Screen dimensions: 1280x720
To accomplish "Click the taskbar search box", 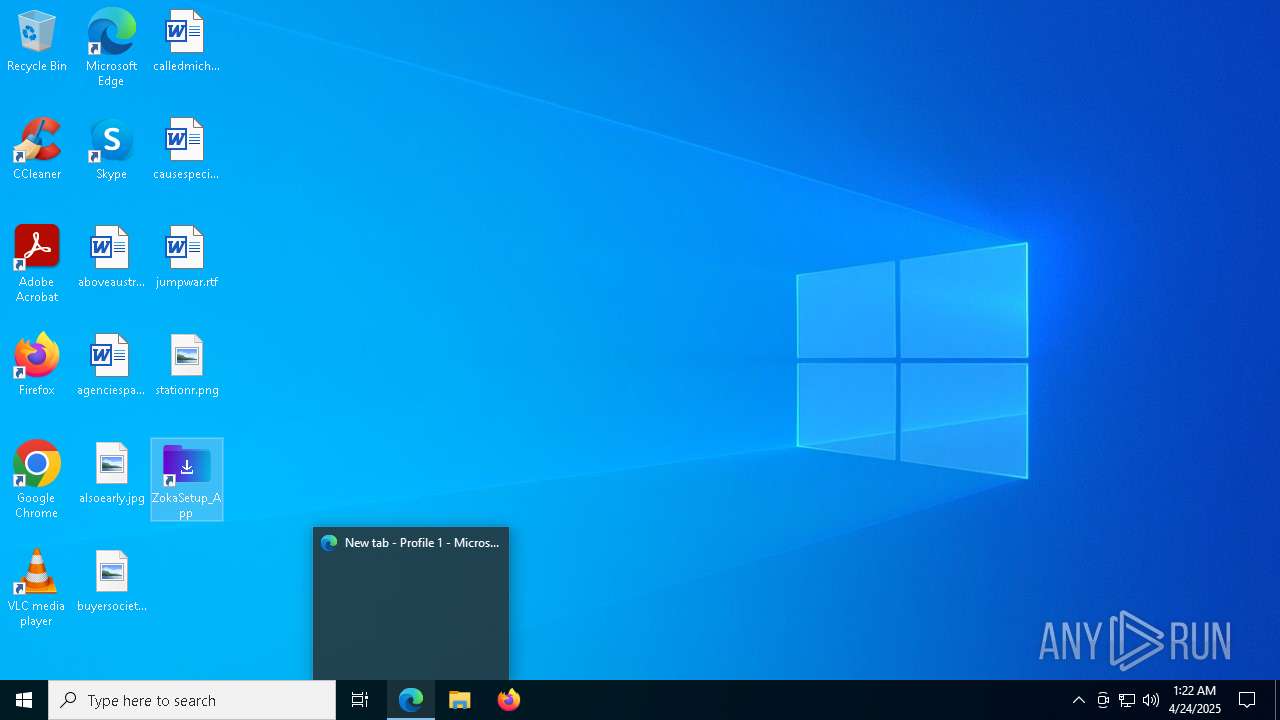I will pyautogui.click(x=192, y=700).
